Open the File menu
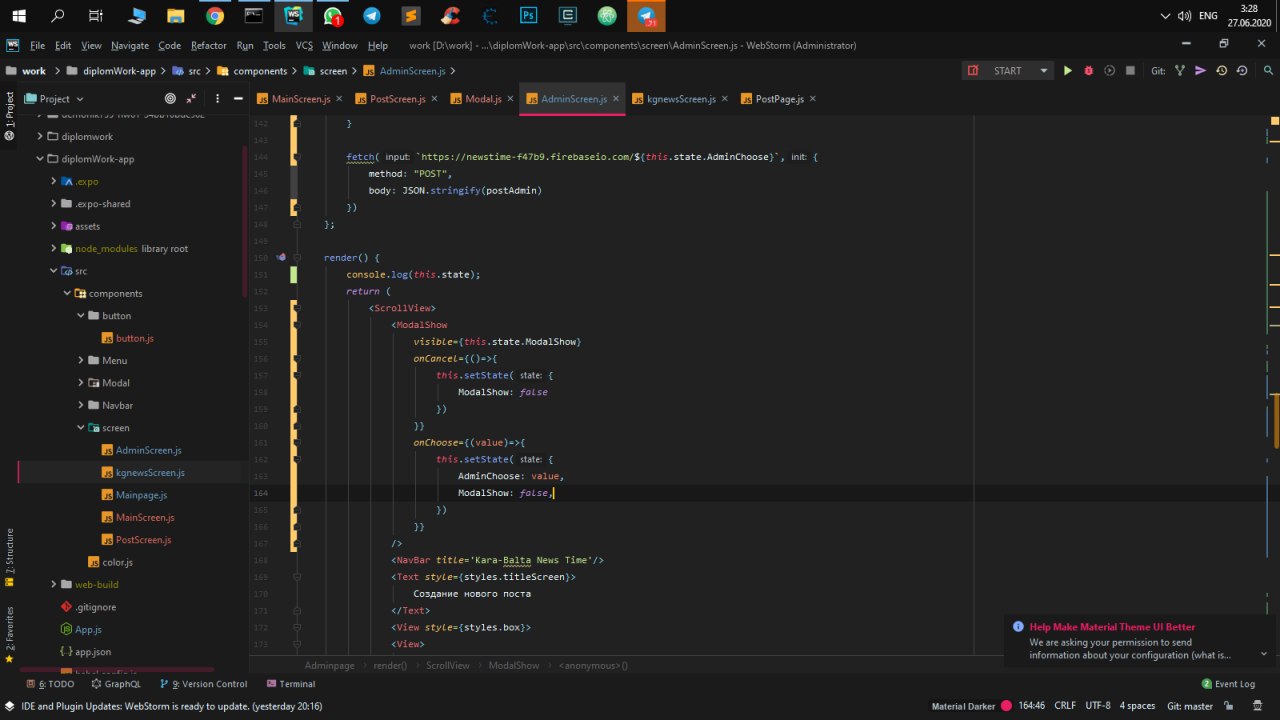1280x720 pixels. (38, 45)
